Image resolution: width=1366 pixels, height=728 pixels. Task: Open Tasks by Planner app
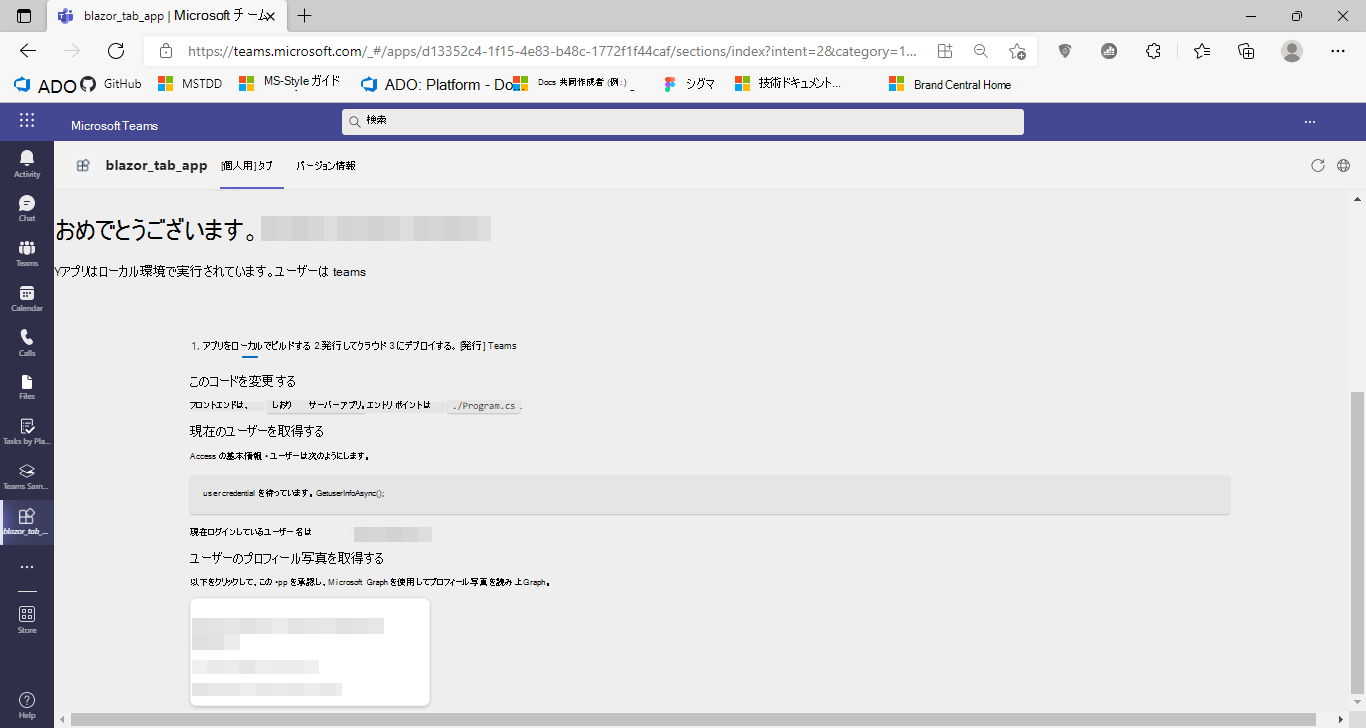tap(27, 431)
